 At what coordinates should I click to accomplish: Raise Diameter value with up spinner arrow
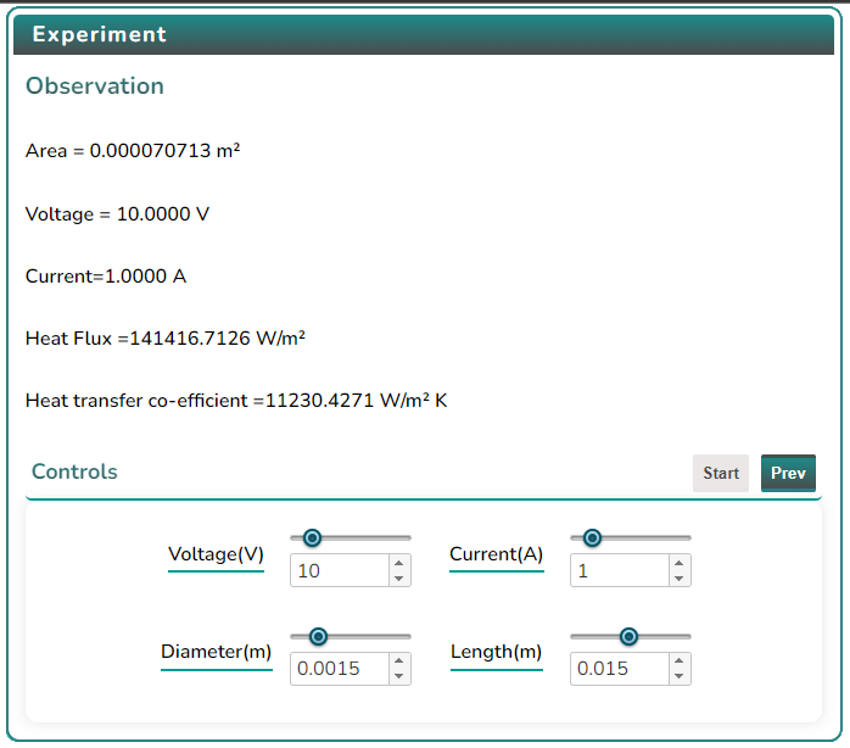pyautogui.click(x=399, y=662)
